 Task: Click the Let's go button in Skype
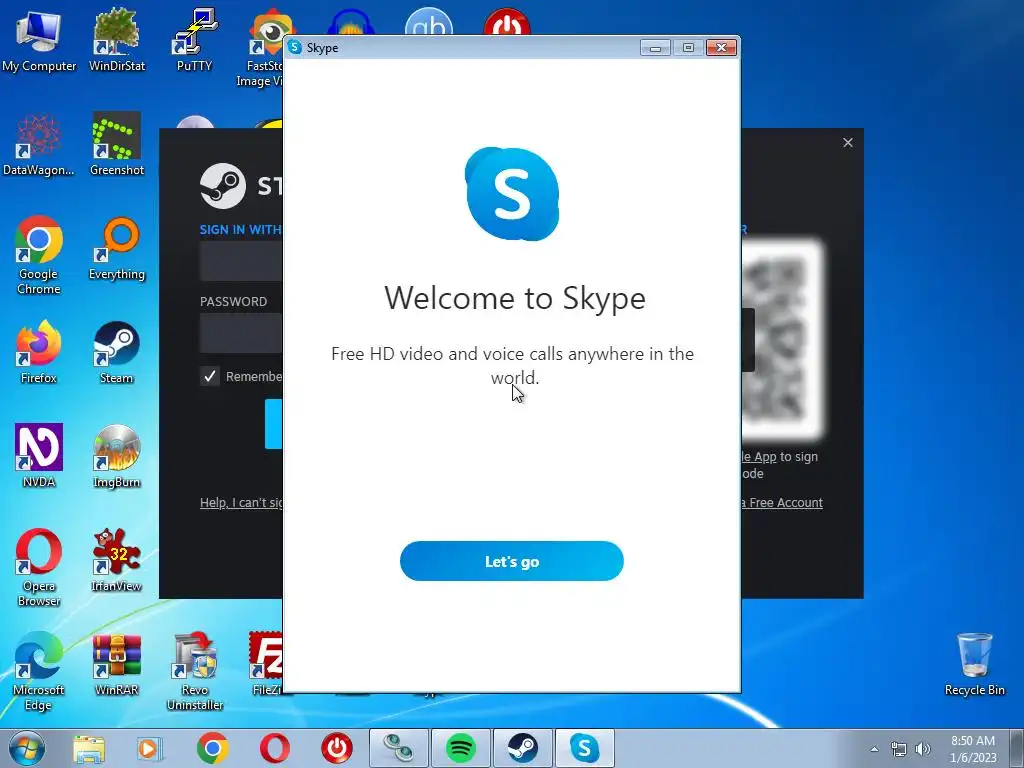(511, 561)
